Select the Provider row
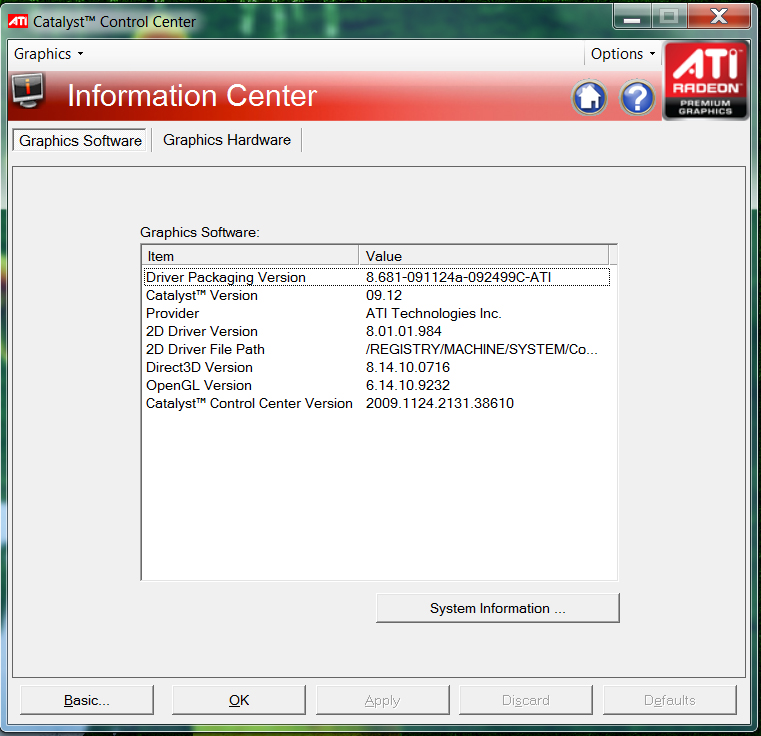 (x=377, y=313)
